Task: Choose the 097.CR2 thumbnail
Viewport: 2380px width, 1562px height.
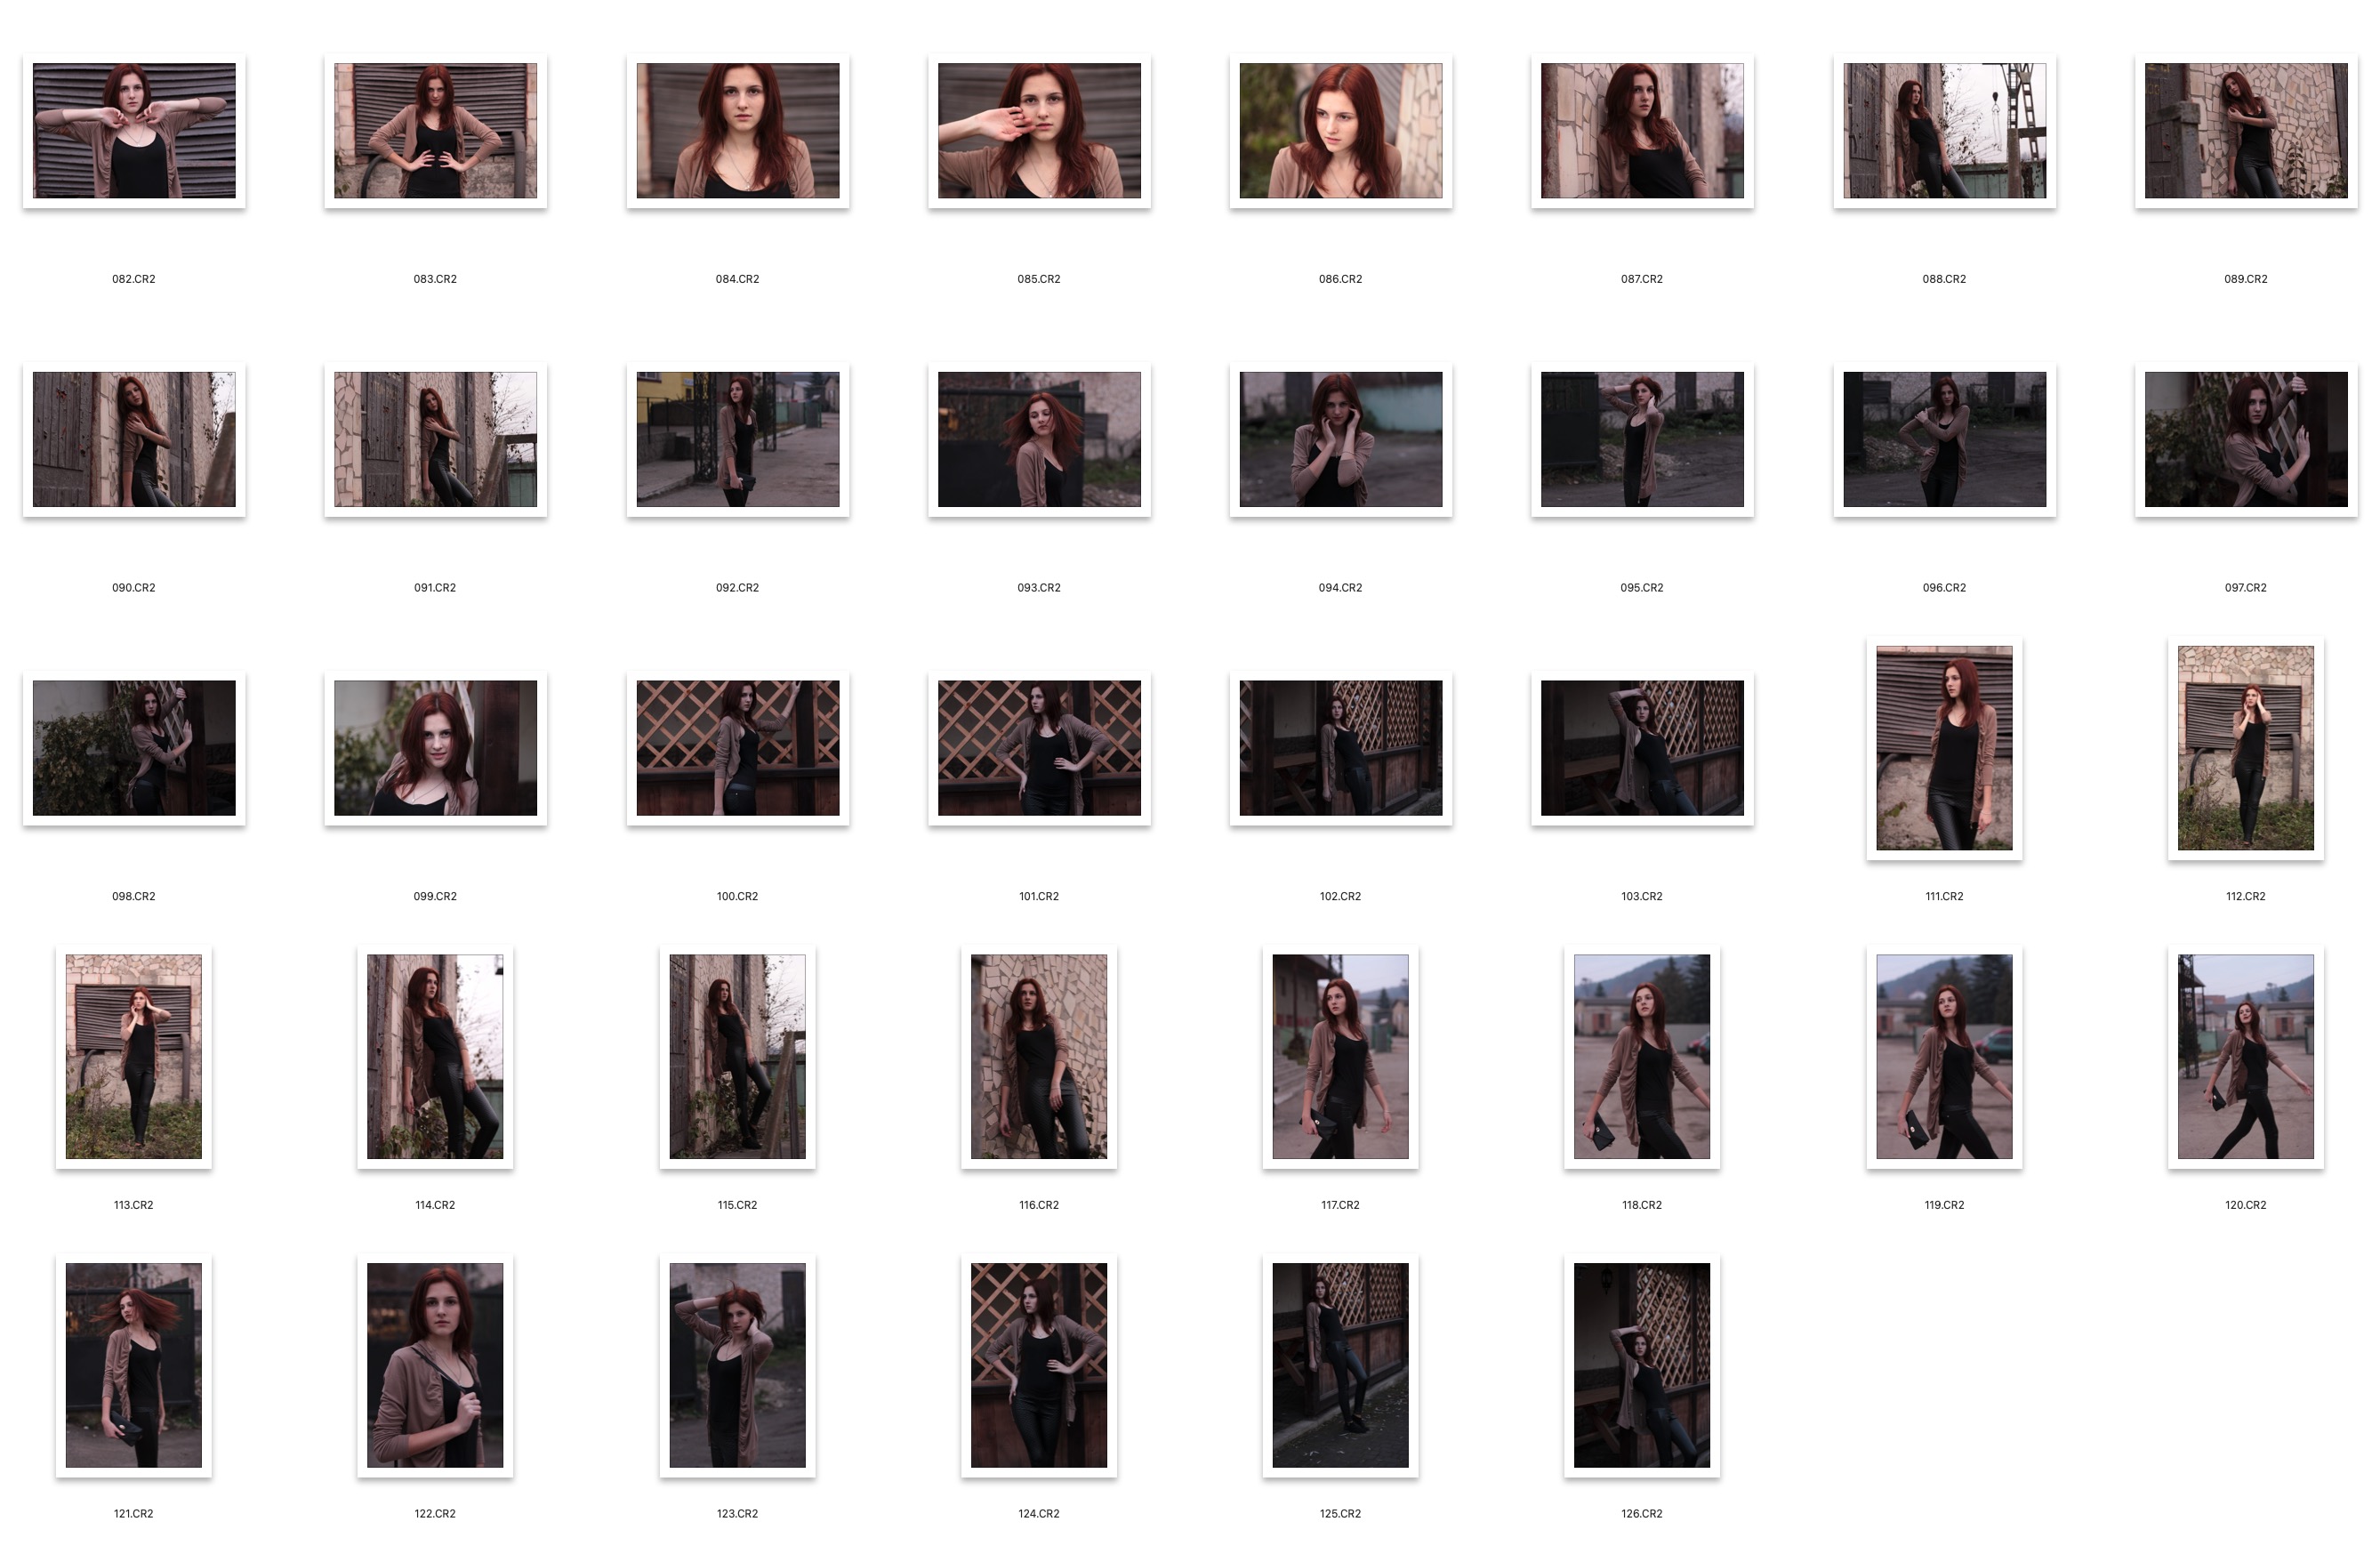Action: coord(2245,439)
